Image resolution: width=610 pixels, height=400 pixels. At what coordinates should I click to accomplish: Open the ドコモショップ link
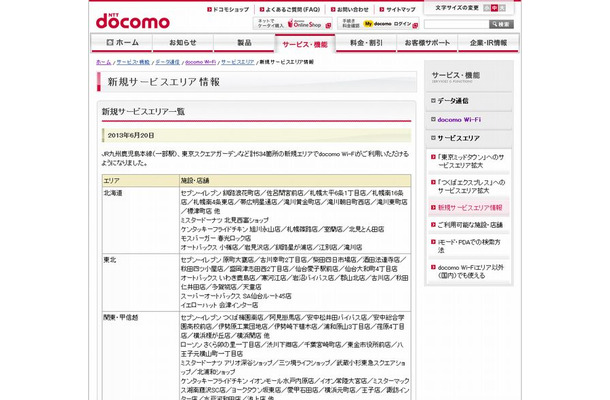tap(228, 9)
